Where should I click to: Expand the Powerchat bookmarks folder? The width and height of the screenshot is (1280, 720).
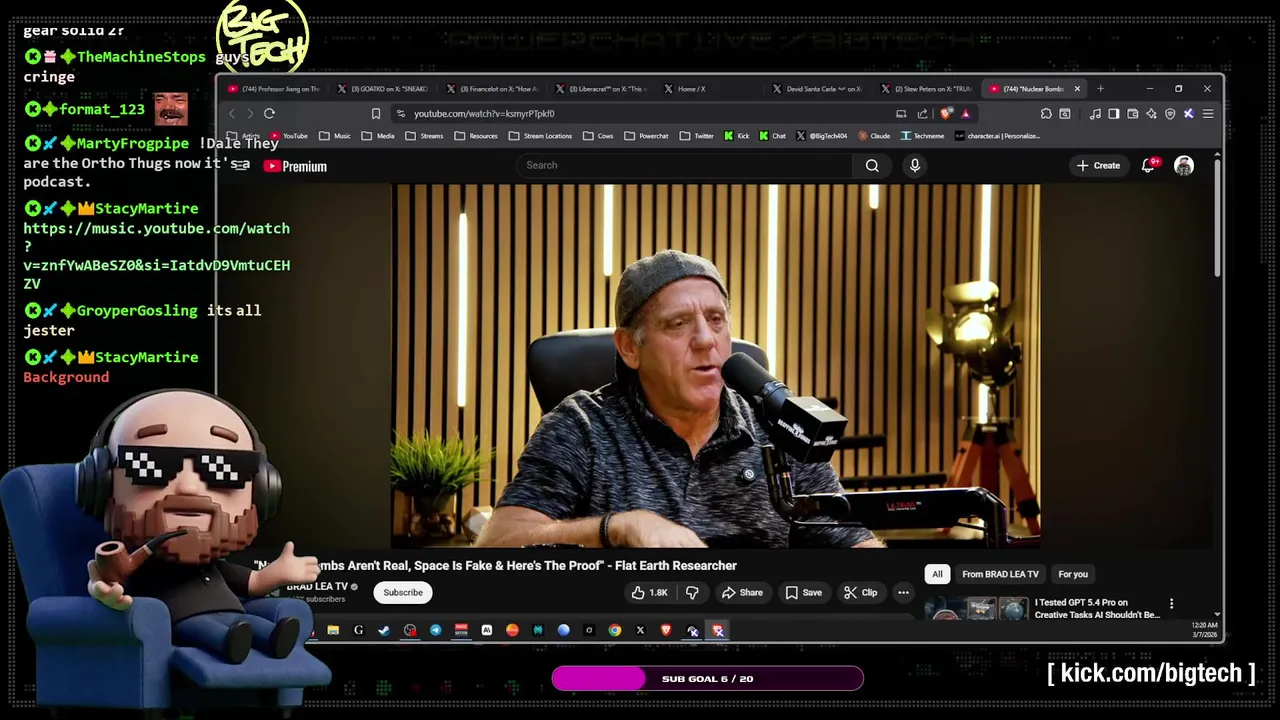pos(646,136)
